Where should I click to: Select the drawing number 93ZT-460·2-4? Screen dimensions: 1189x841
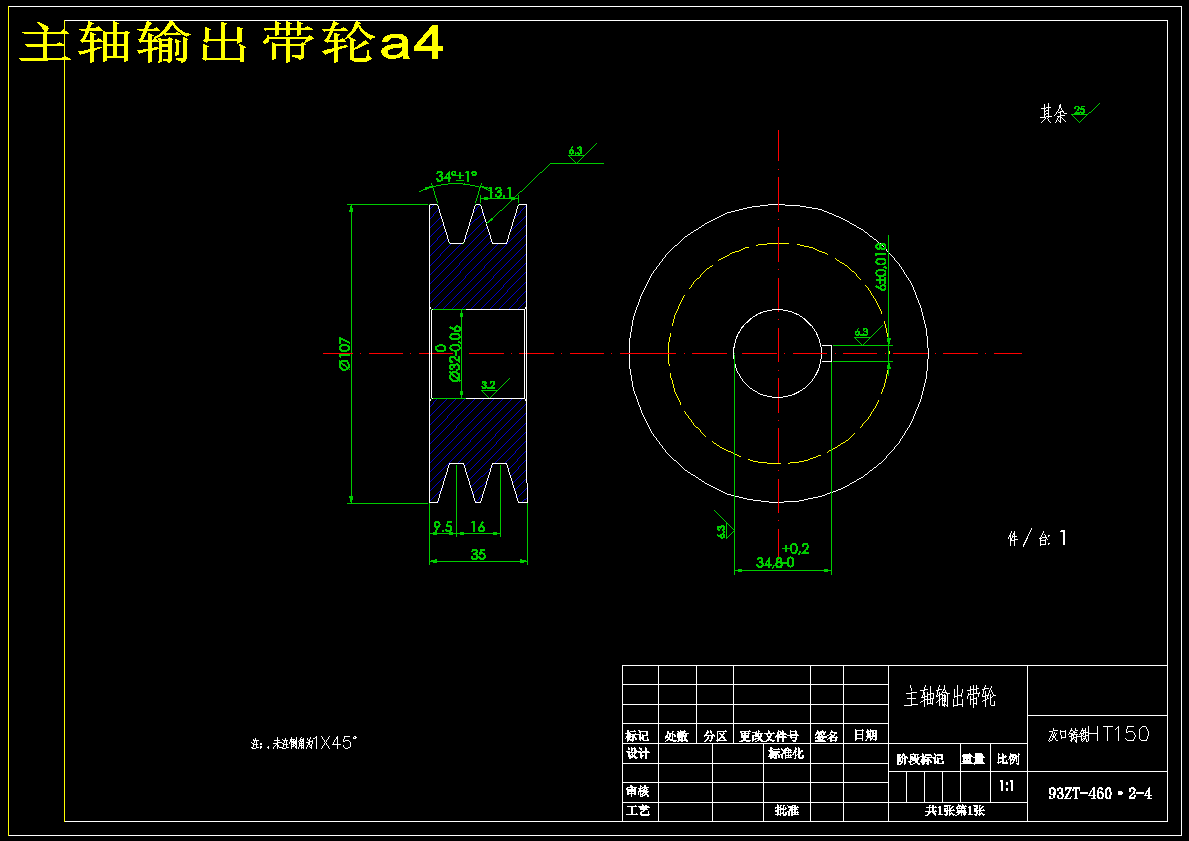coord(1100,794)
